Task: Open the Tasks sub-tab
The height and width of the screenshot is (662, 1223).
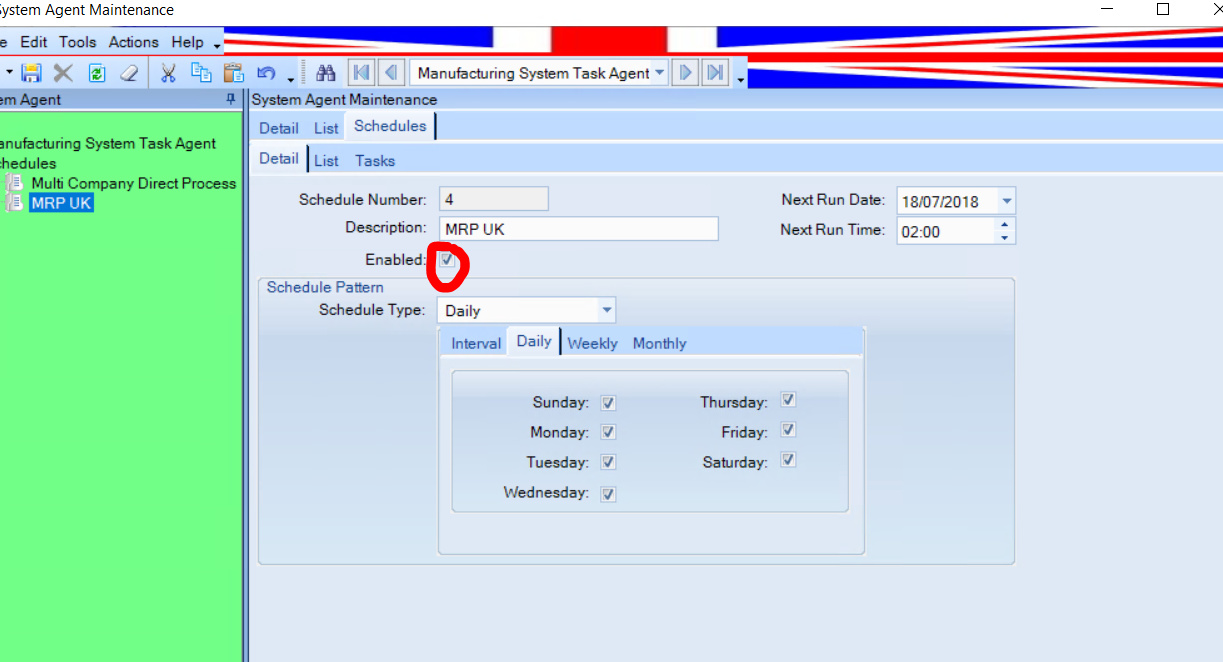Action: (x=375, y=160)
